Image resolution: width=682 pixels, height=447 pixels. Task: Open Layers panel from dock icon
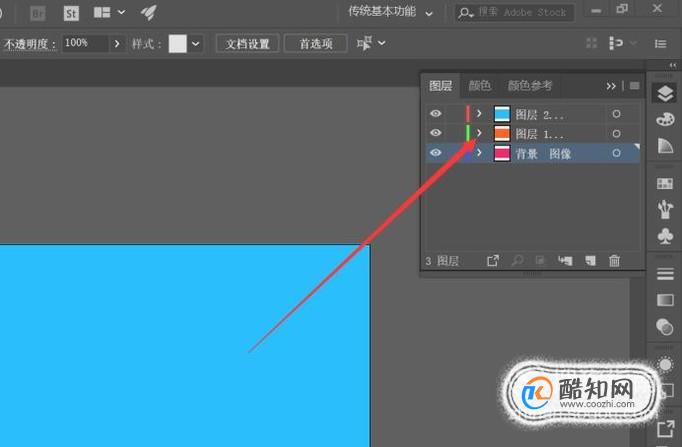pyautogui.click(x=665, y=93)
